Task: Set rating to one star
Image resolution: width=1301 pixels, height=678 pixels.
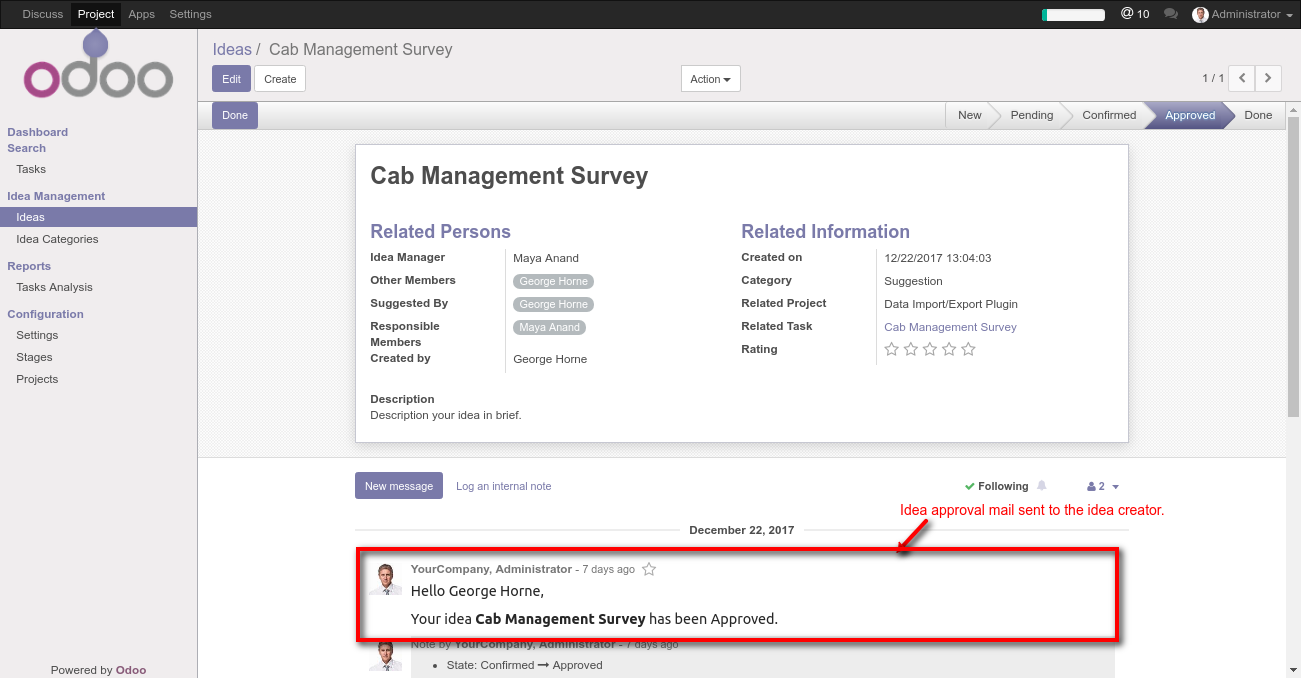Action: tap(892, 349)
